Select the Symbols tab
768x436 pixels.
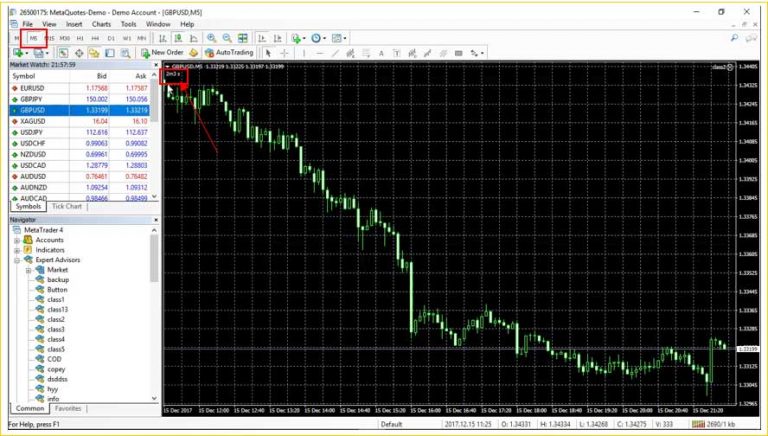pyautogui.click(x=28, y=206)
